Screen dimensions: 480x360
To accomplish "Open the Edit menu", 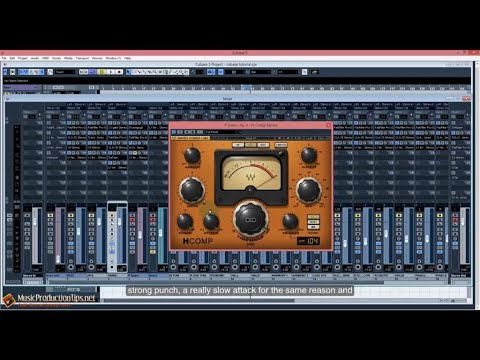I will pos(12,58).
